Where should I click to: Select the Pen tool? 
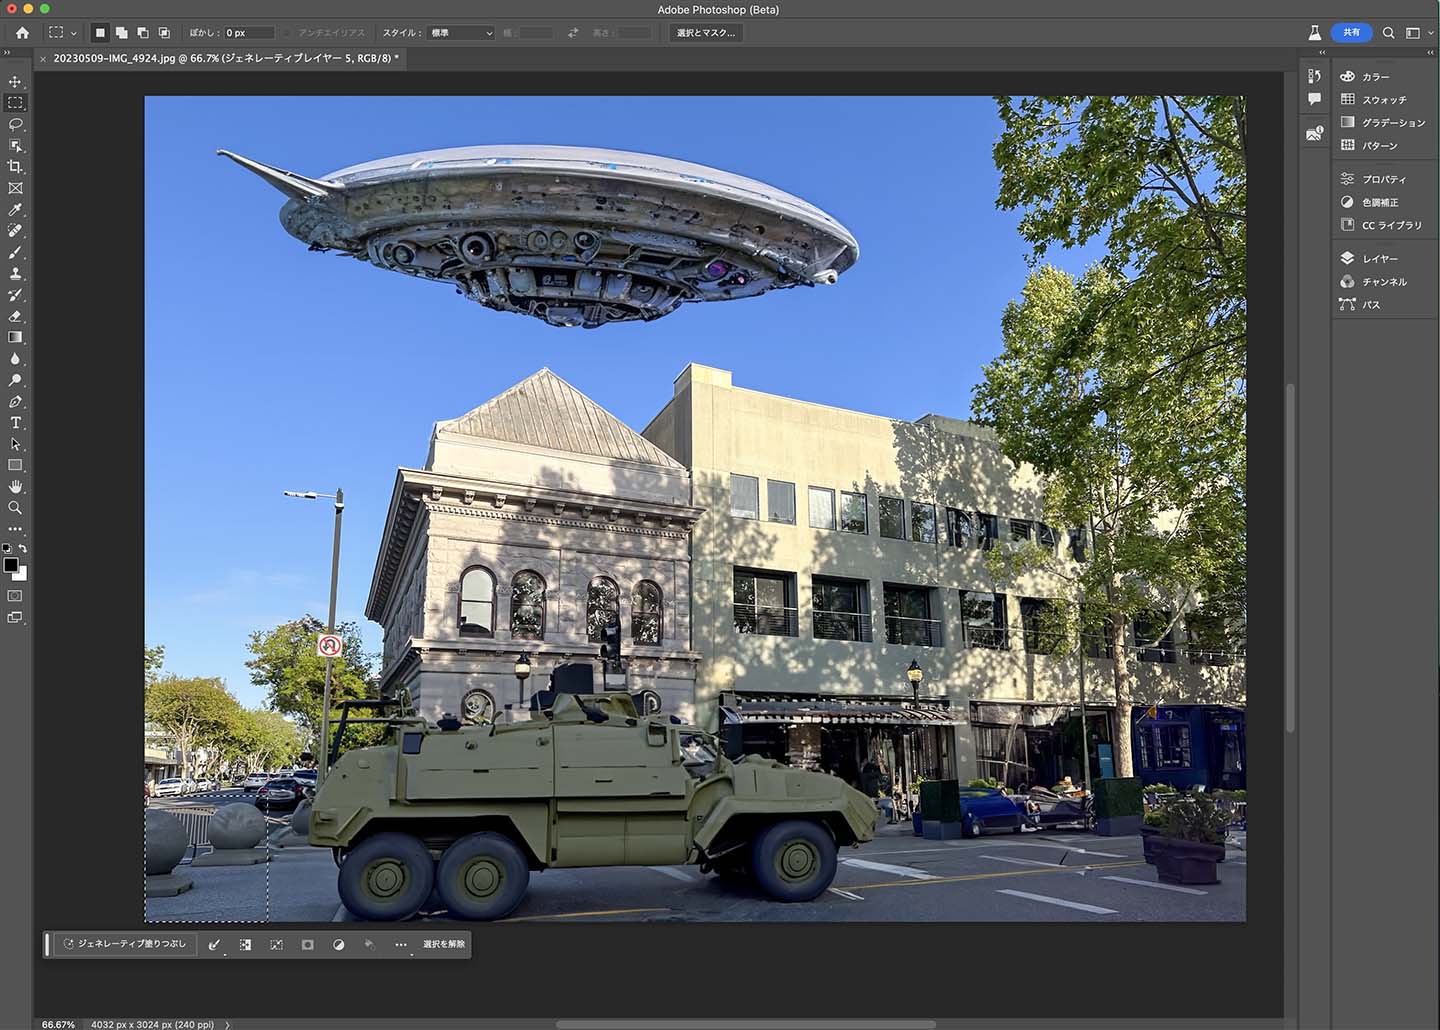[15, 401]
